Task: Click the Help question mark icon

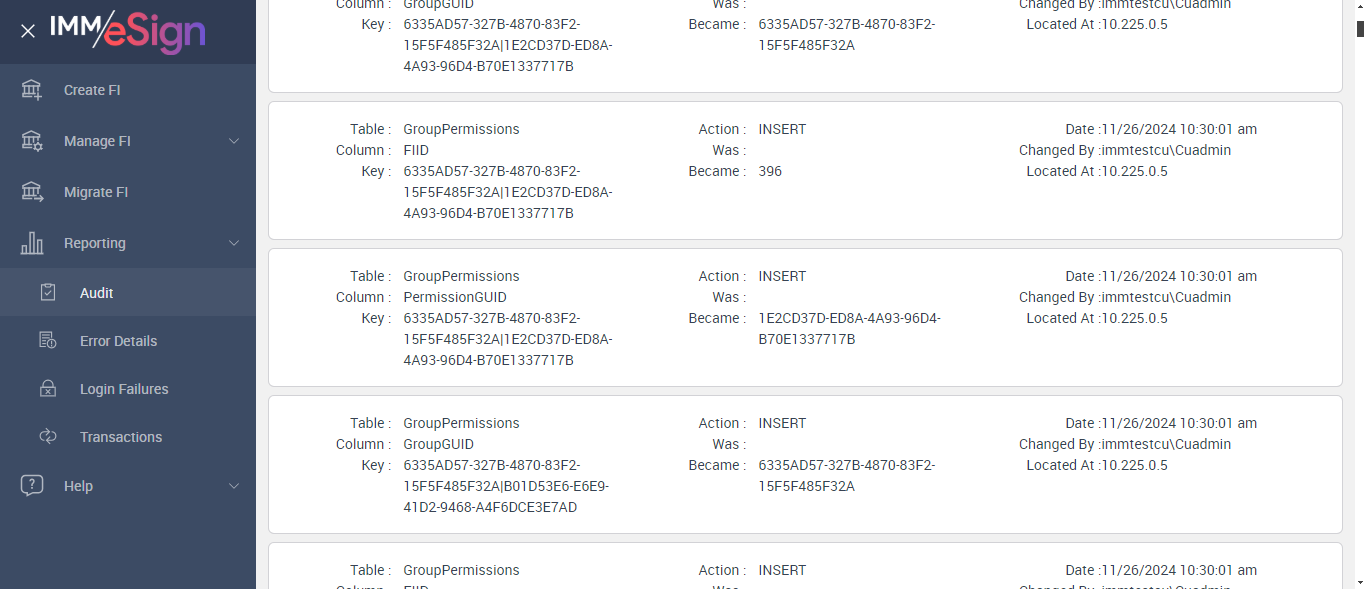Action: pyautogui.click(x=32, y=486)
